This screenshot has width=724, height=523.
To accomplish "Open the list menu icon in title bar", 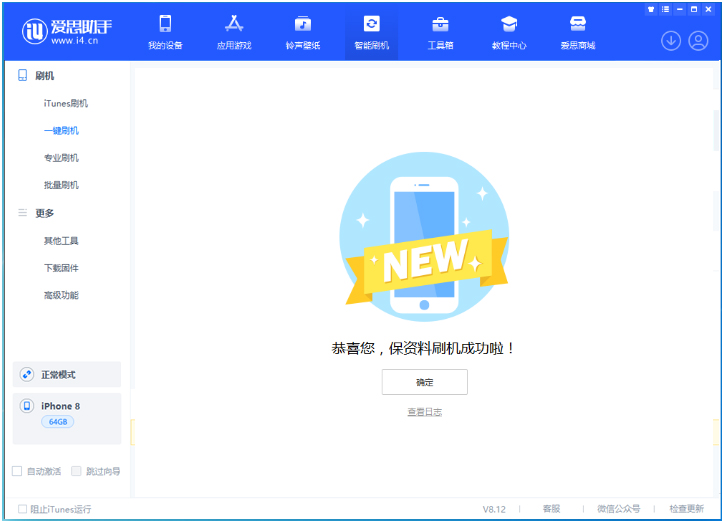I will coord(665,9).
